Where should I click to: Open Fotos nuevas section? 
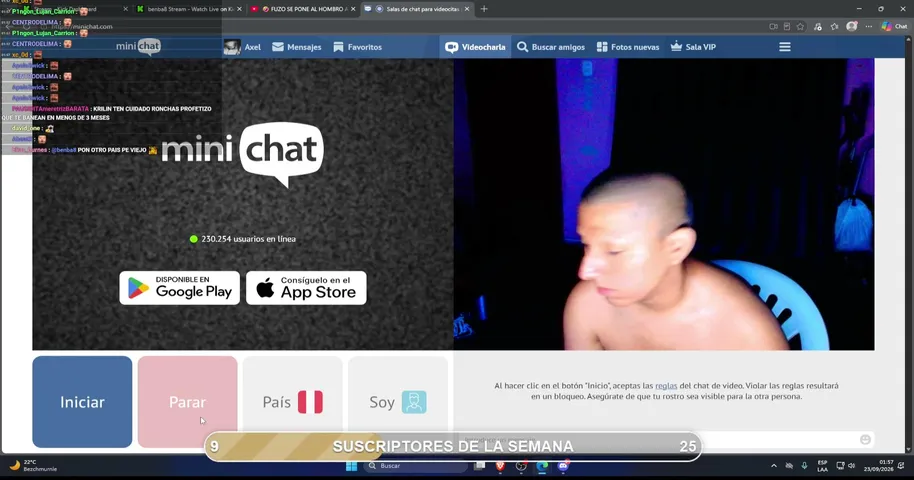point(628,47)
